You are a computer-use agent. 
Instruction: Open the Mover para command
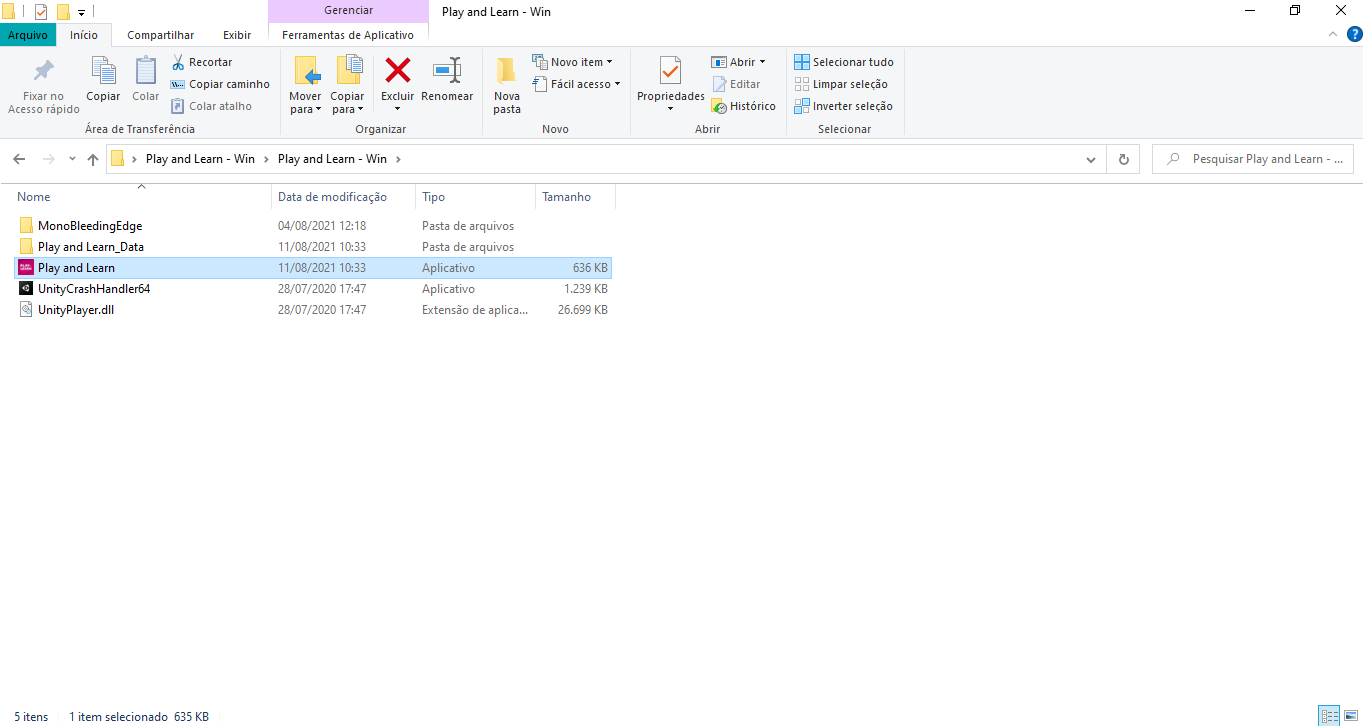click(306, 86)
